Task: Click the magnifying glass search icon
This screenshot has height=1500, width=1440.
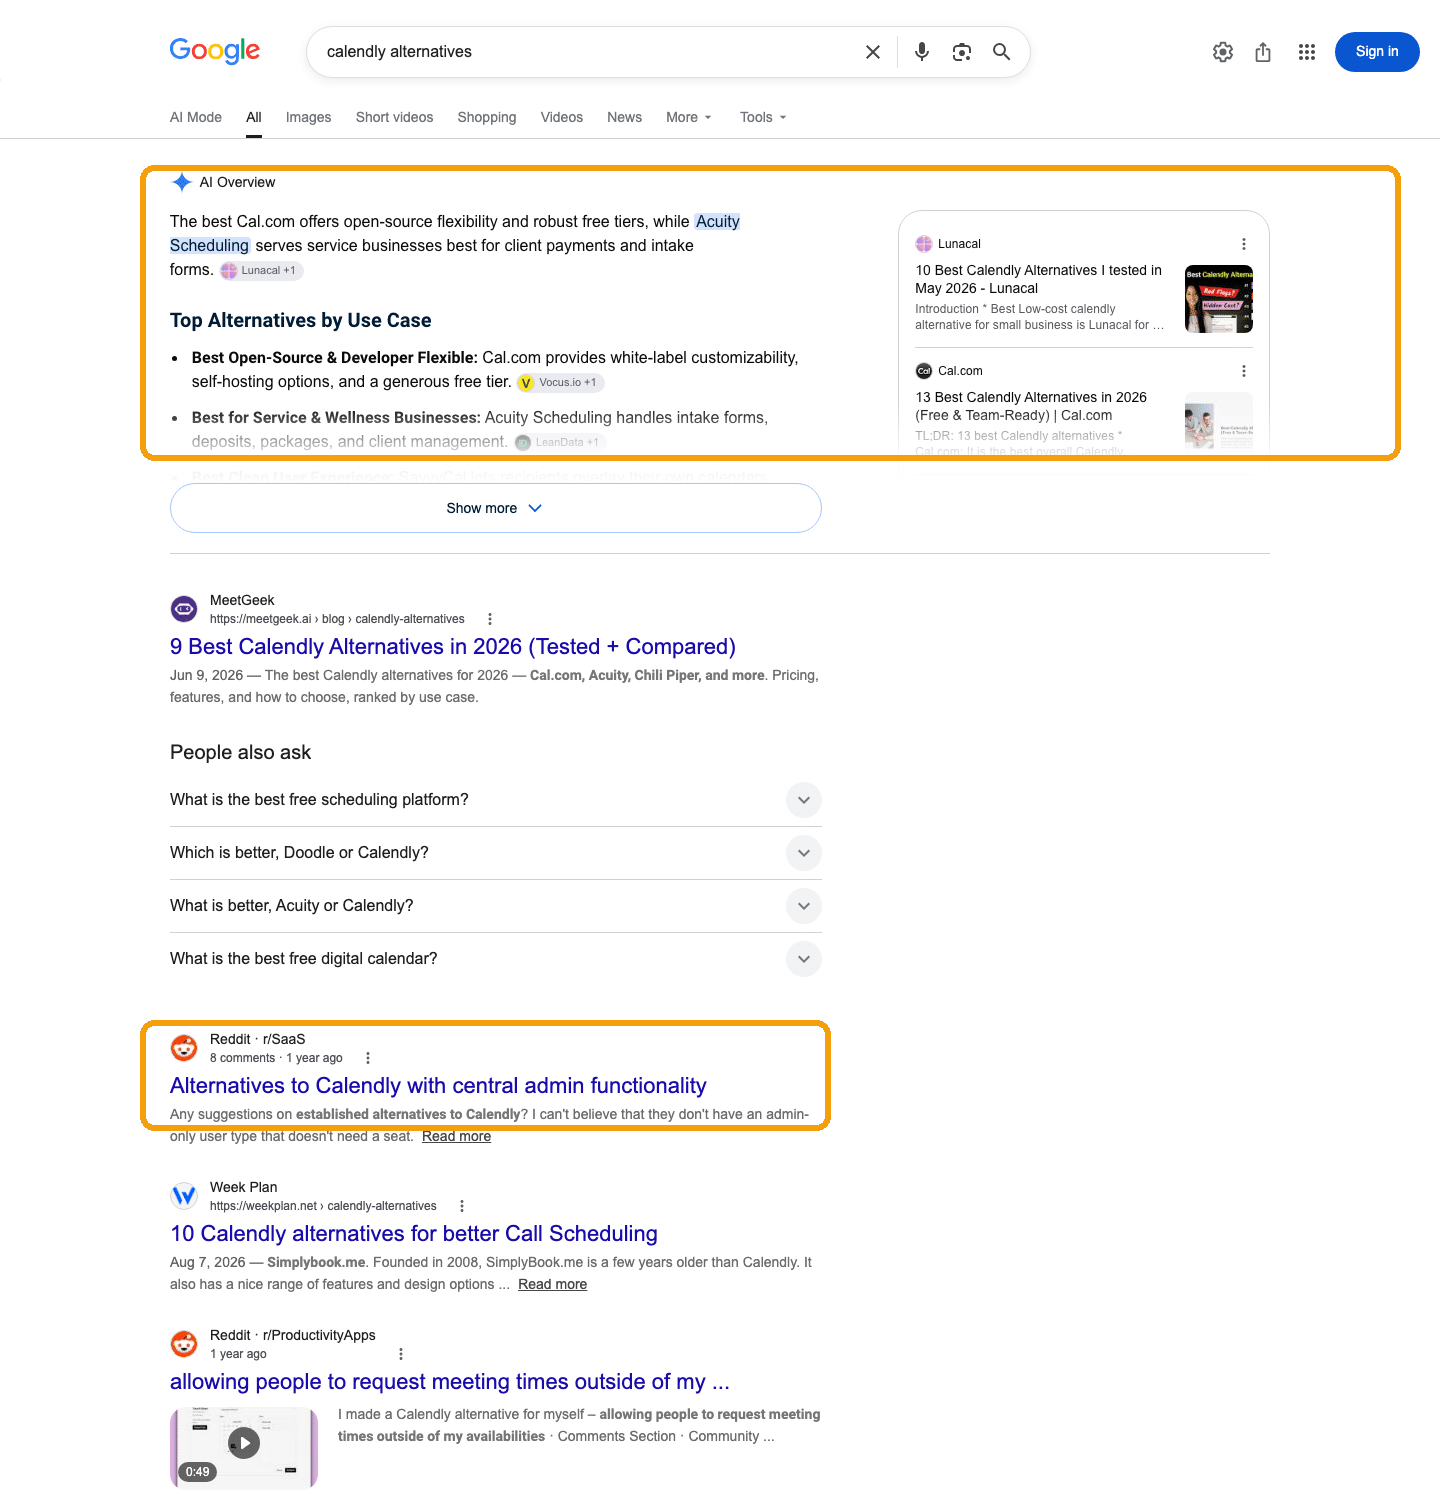Action: tap(1001, 52)
